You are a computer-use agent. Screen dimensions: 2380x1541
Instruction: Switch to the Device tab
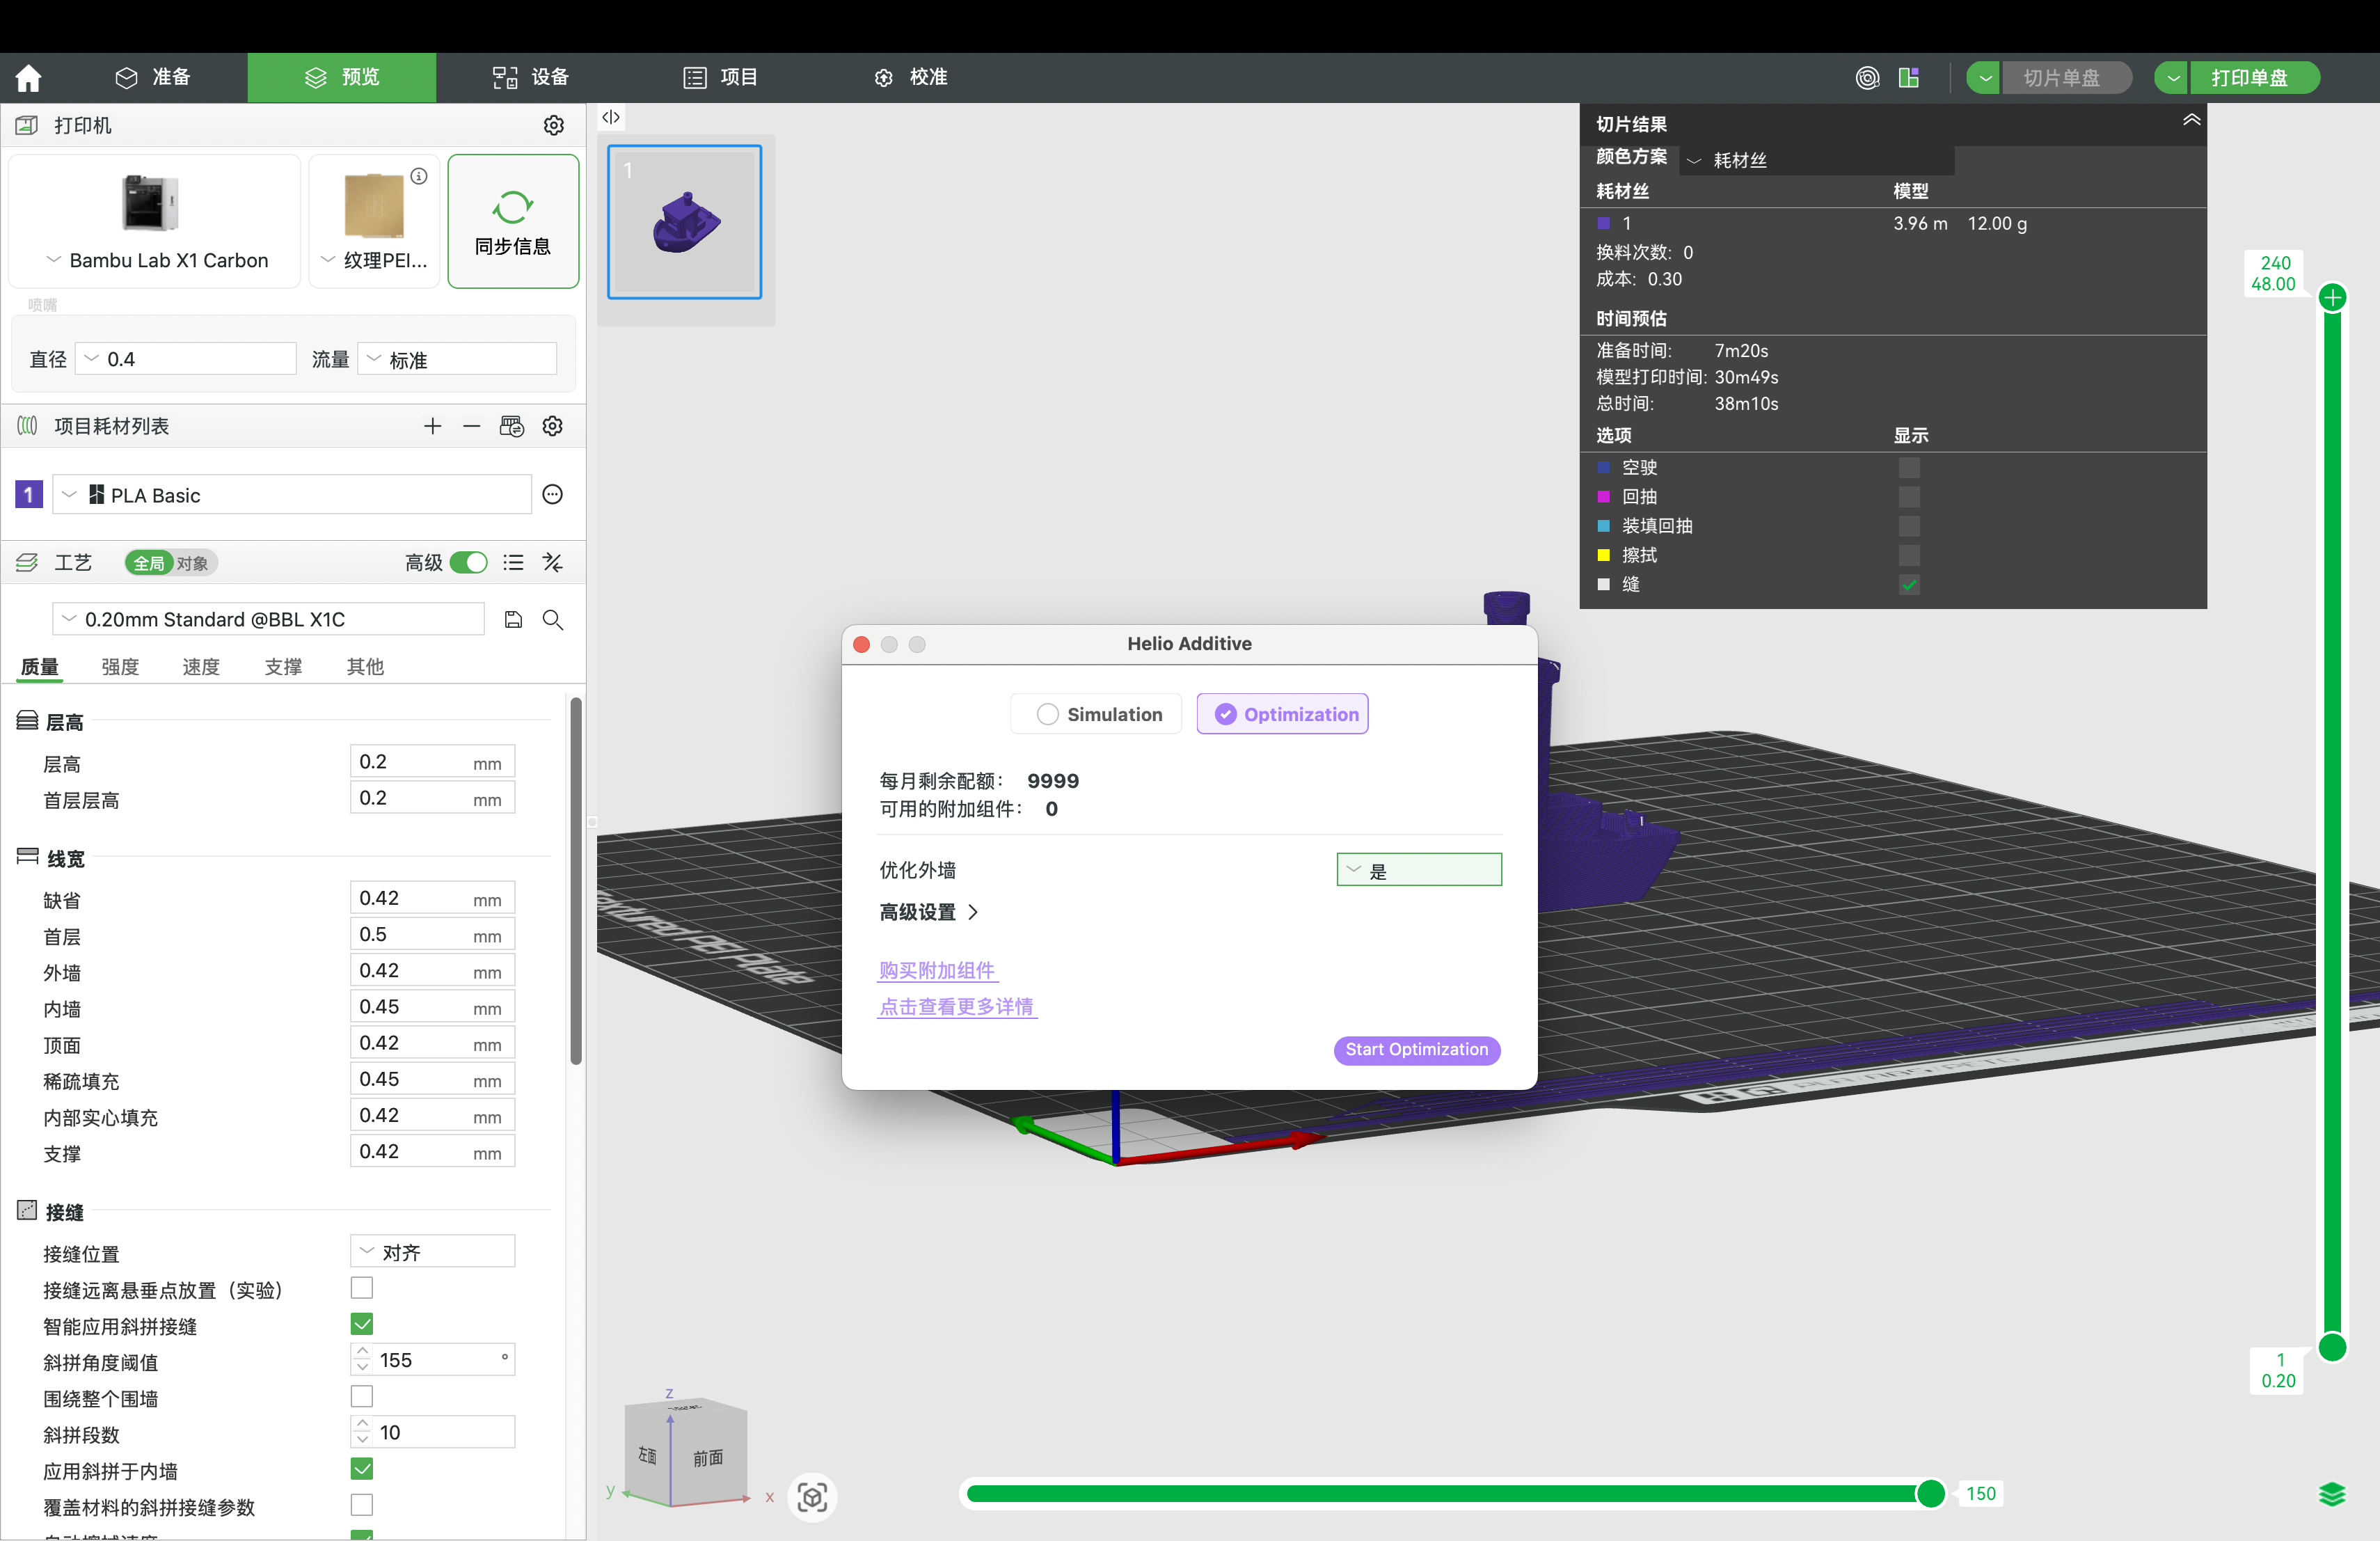coord(530,77)
